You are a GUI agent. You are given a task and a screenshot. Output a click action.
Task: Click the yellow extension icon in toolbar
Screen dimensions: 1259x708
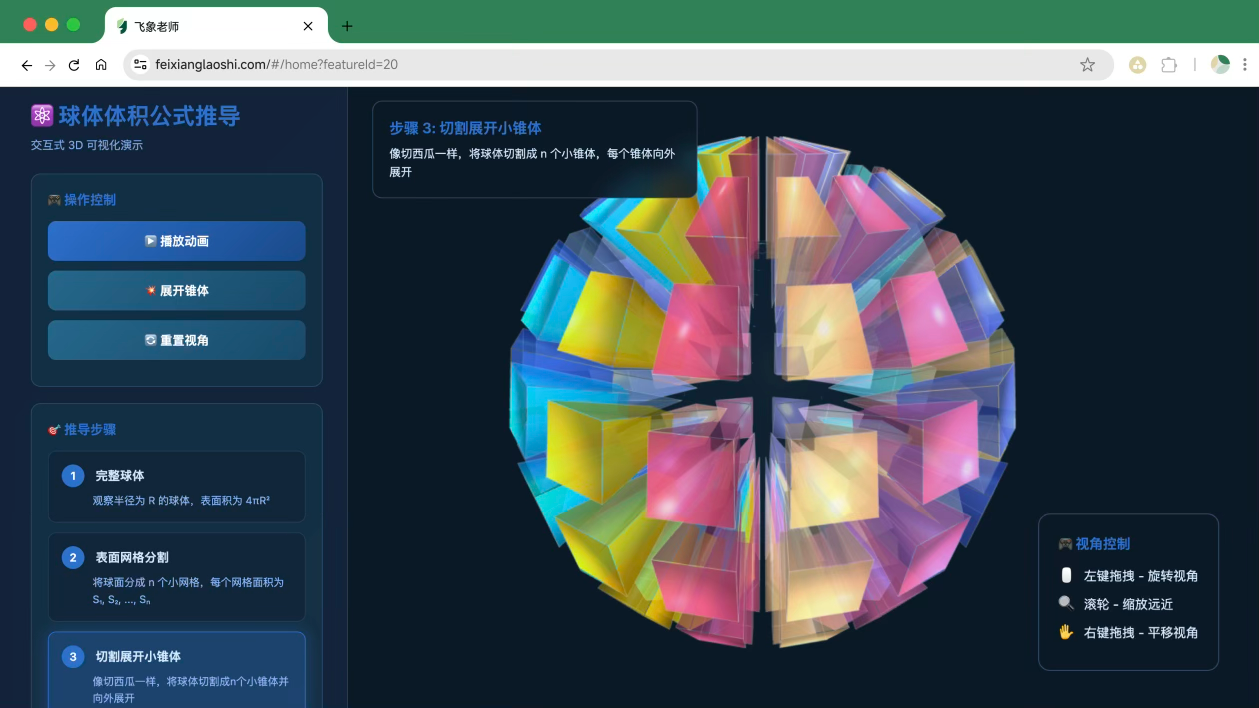coord(1138,65)
